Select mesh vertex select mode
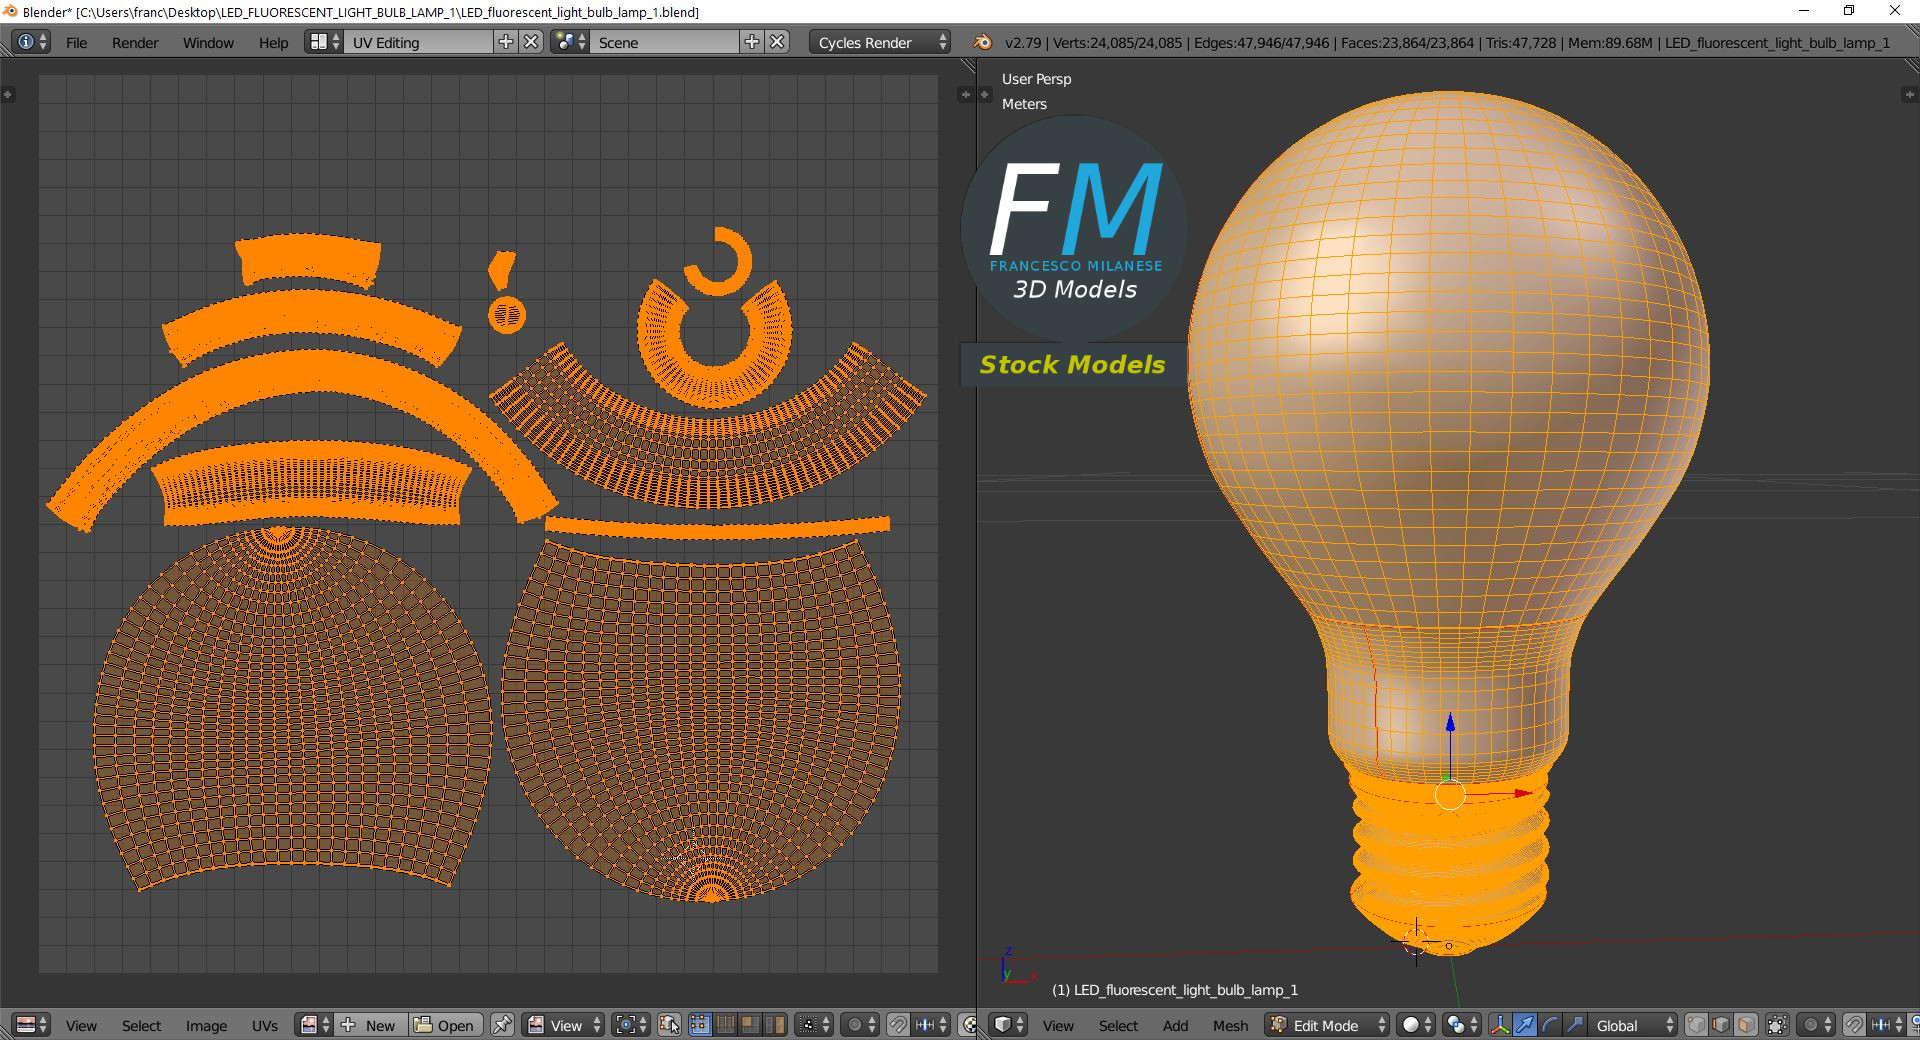Image resolution: width=1920 pixels, height=1040 pixels. click(1696, 1025)
